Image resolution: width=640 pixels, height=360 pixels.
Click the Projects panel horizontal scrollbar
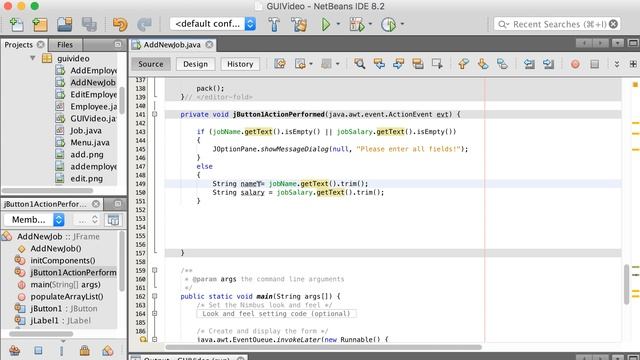click(x=47, y=191)
